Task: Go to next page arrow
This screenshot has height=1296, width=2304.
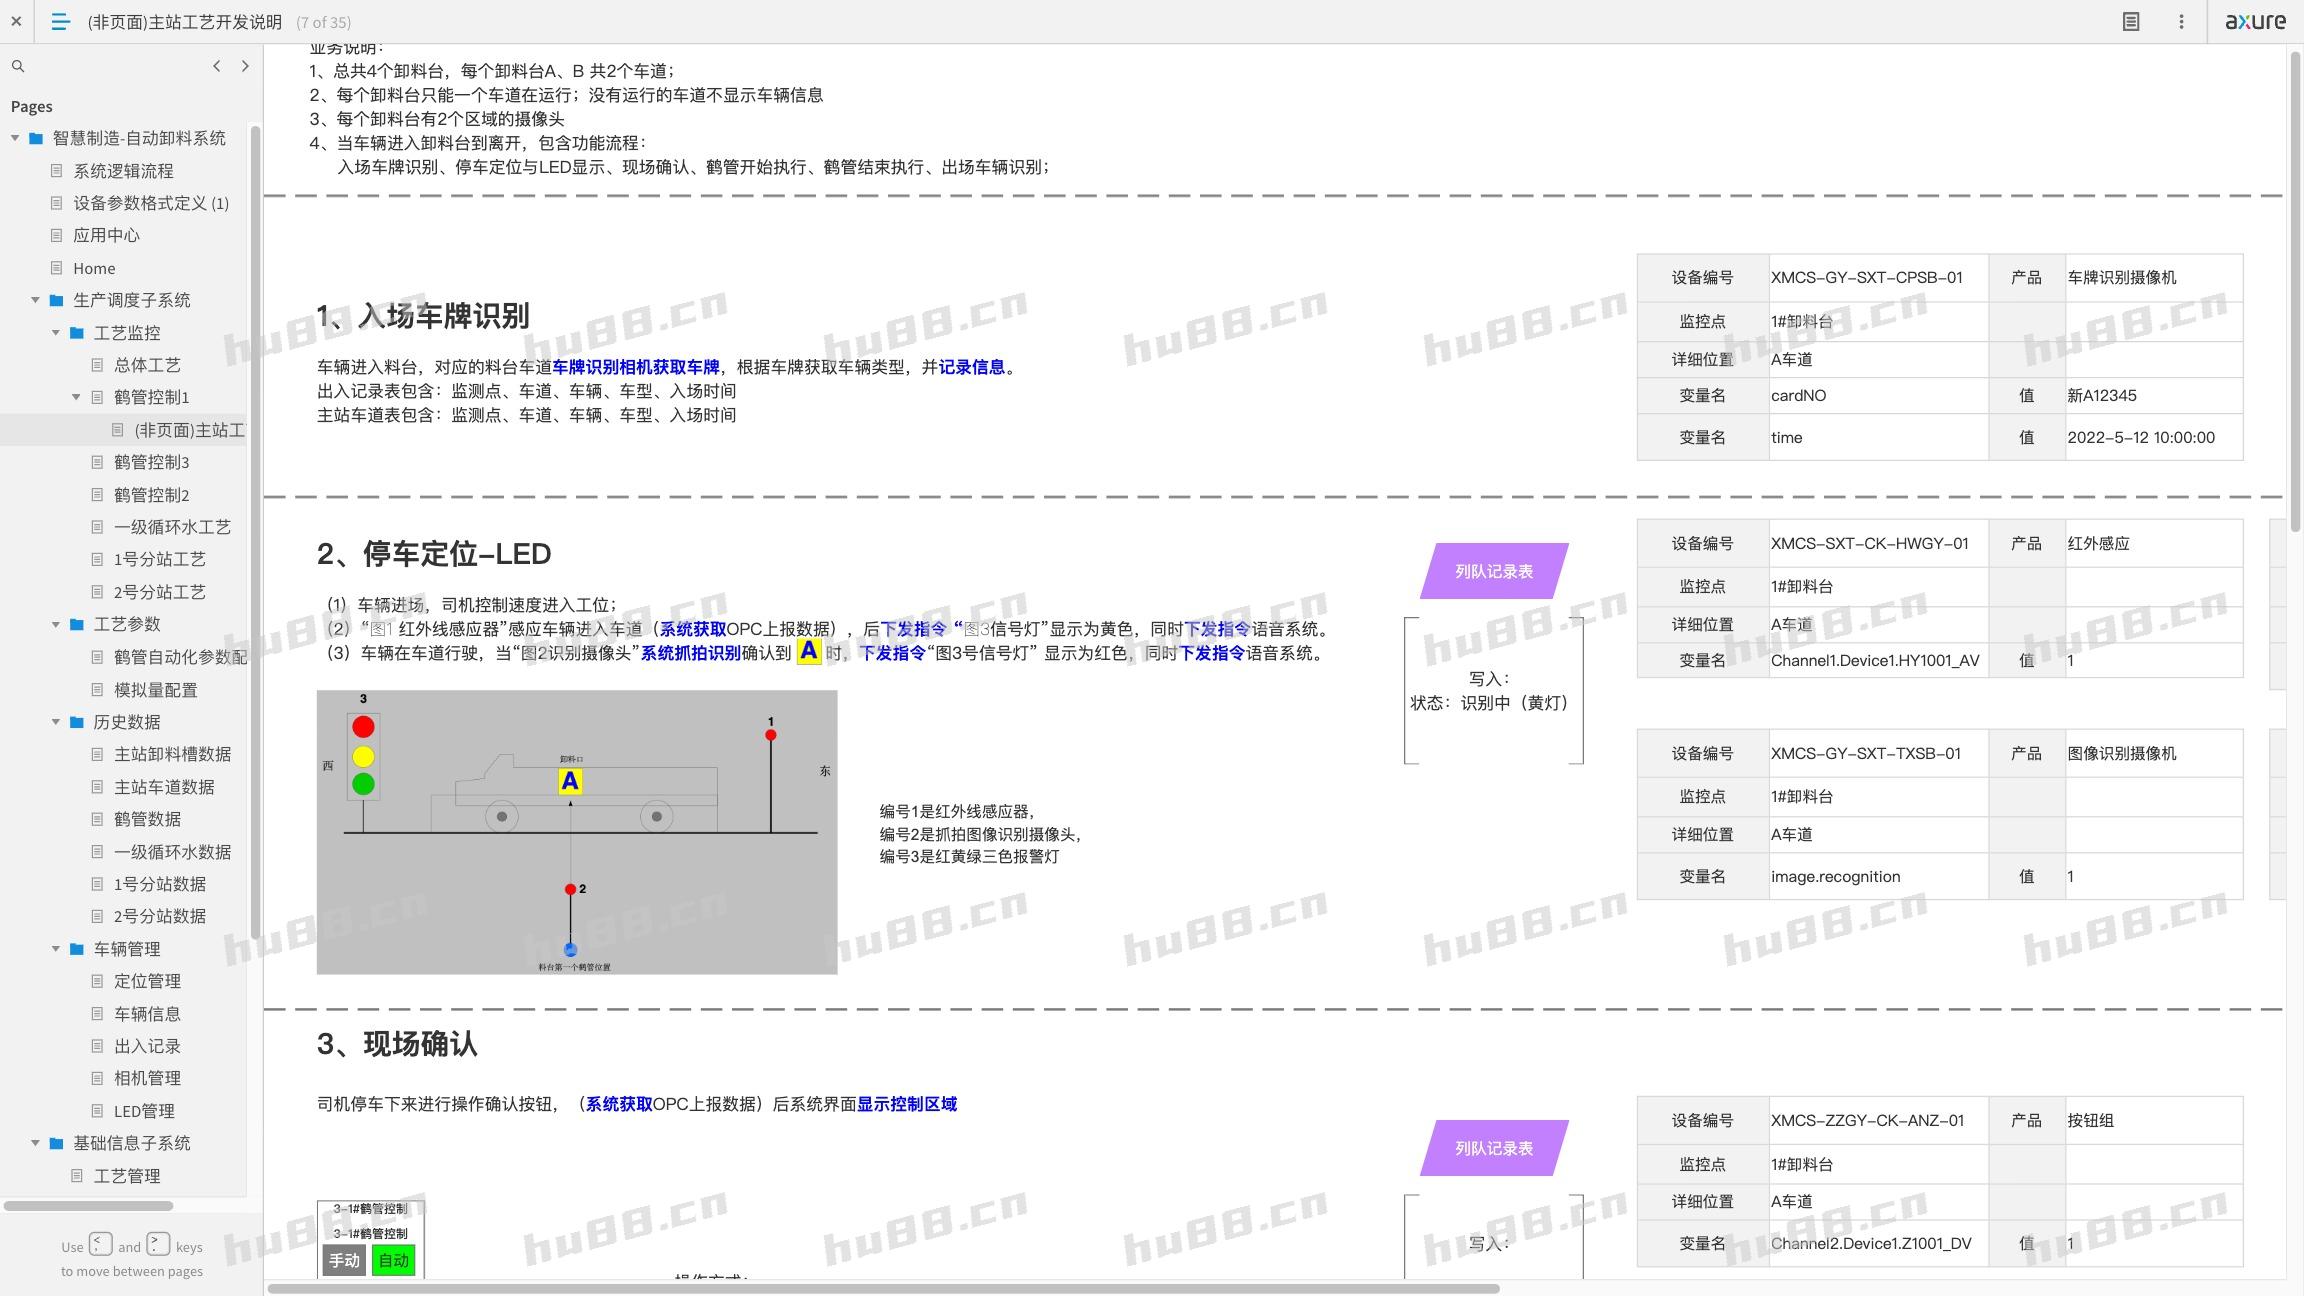Action: coord(245,66)
